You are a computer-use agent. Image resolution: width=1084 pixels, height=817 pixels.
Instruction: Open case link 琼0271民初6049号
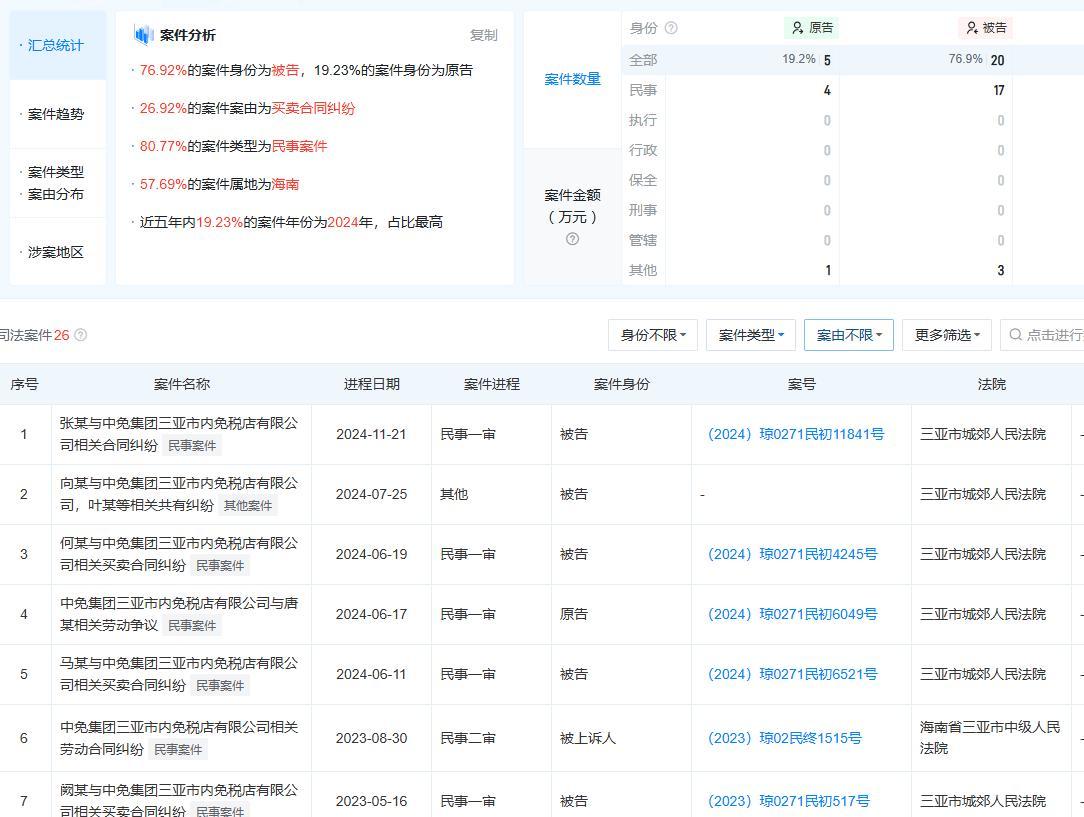(x=792, y=614)
